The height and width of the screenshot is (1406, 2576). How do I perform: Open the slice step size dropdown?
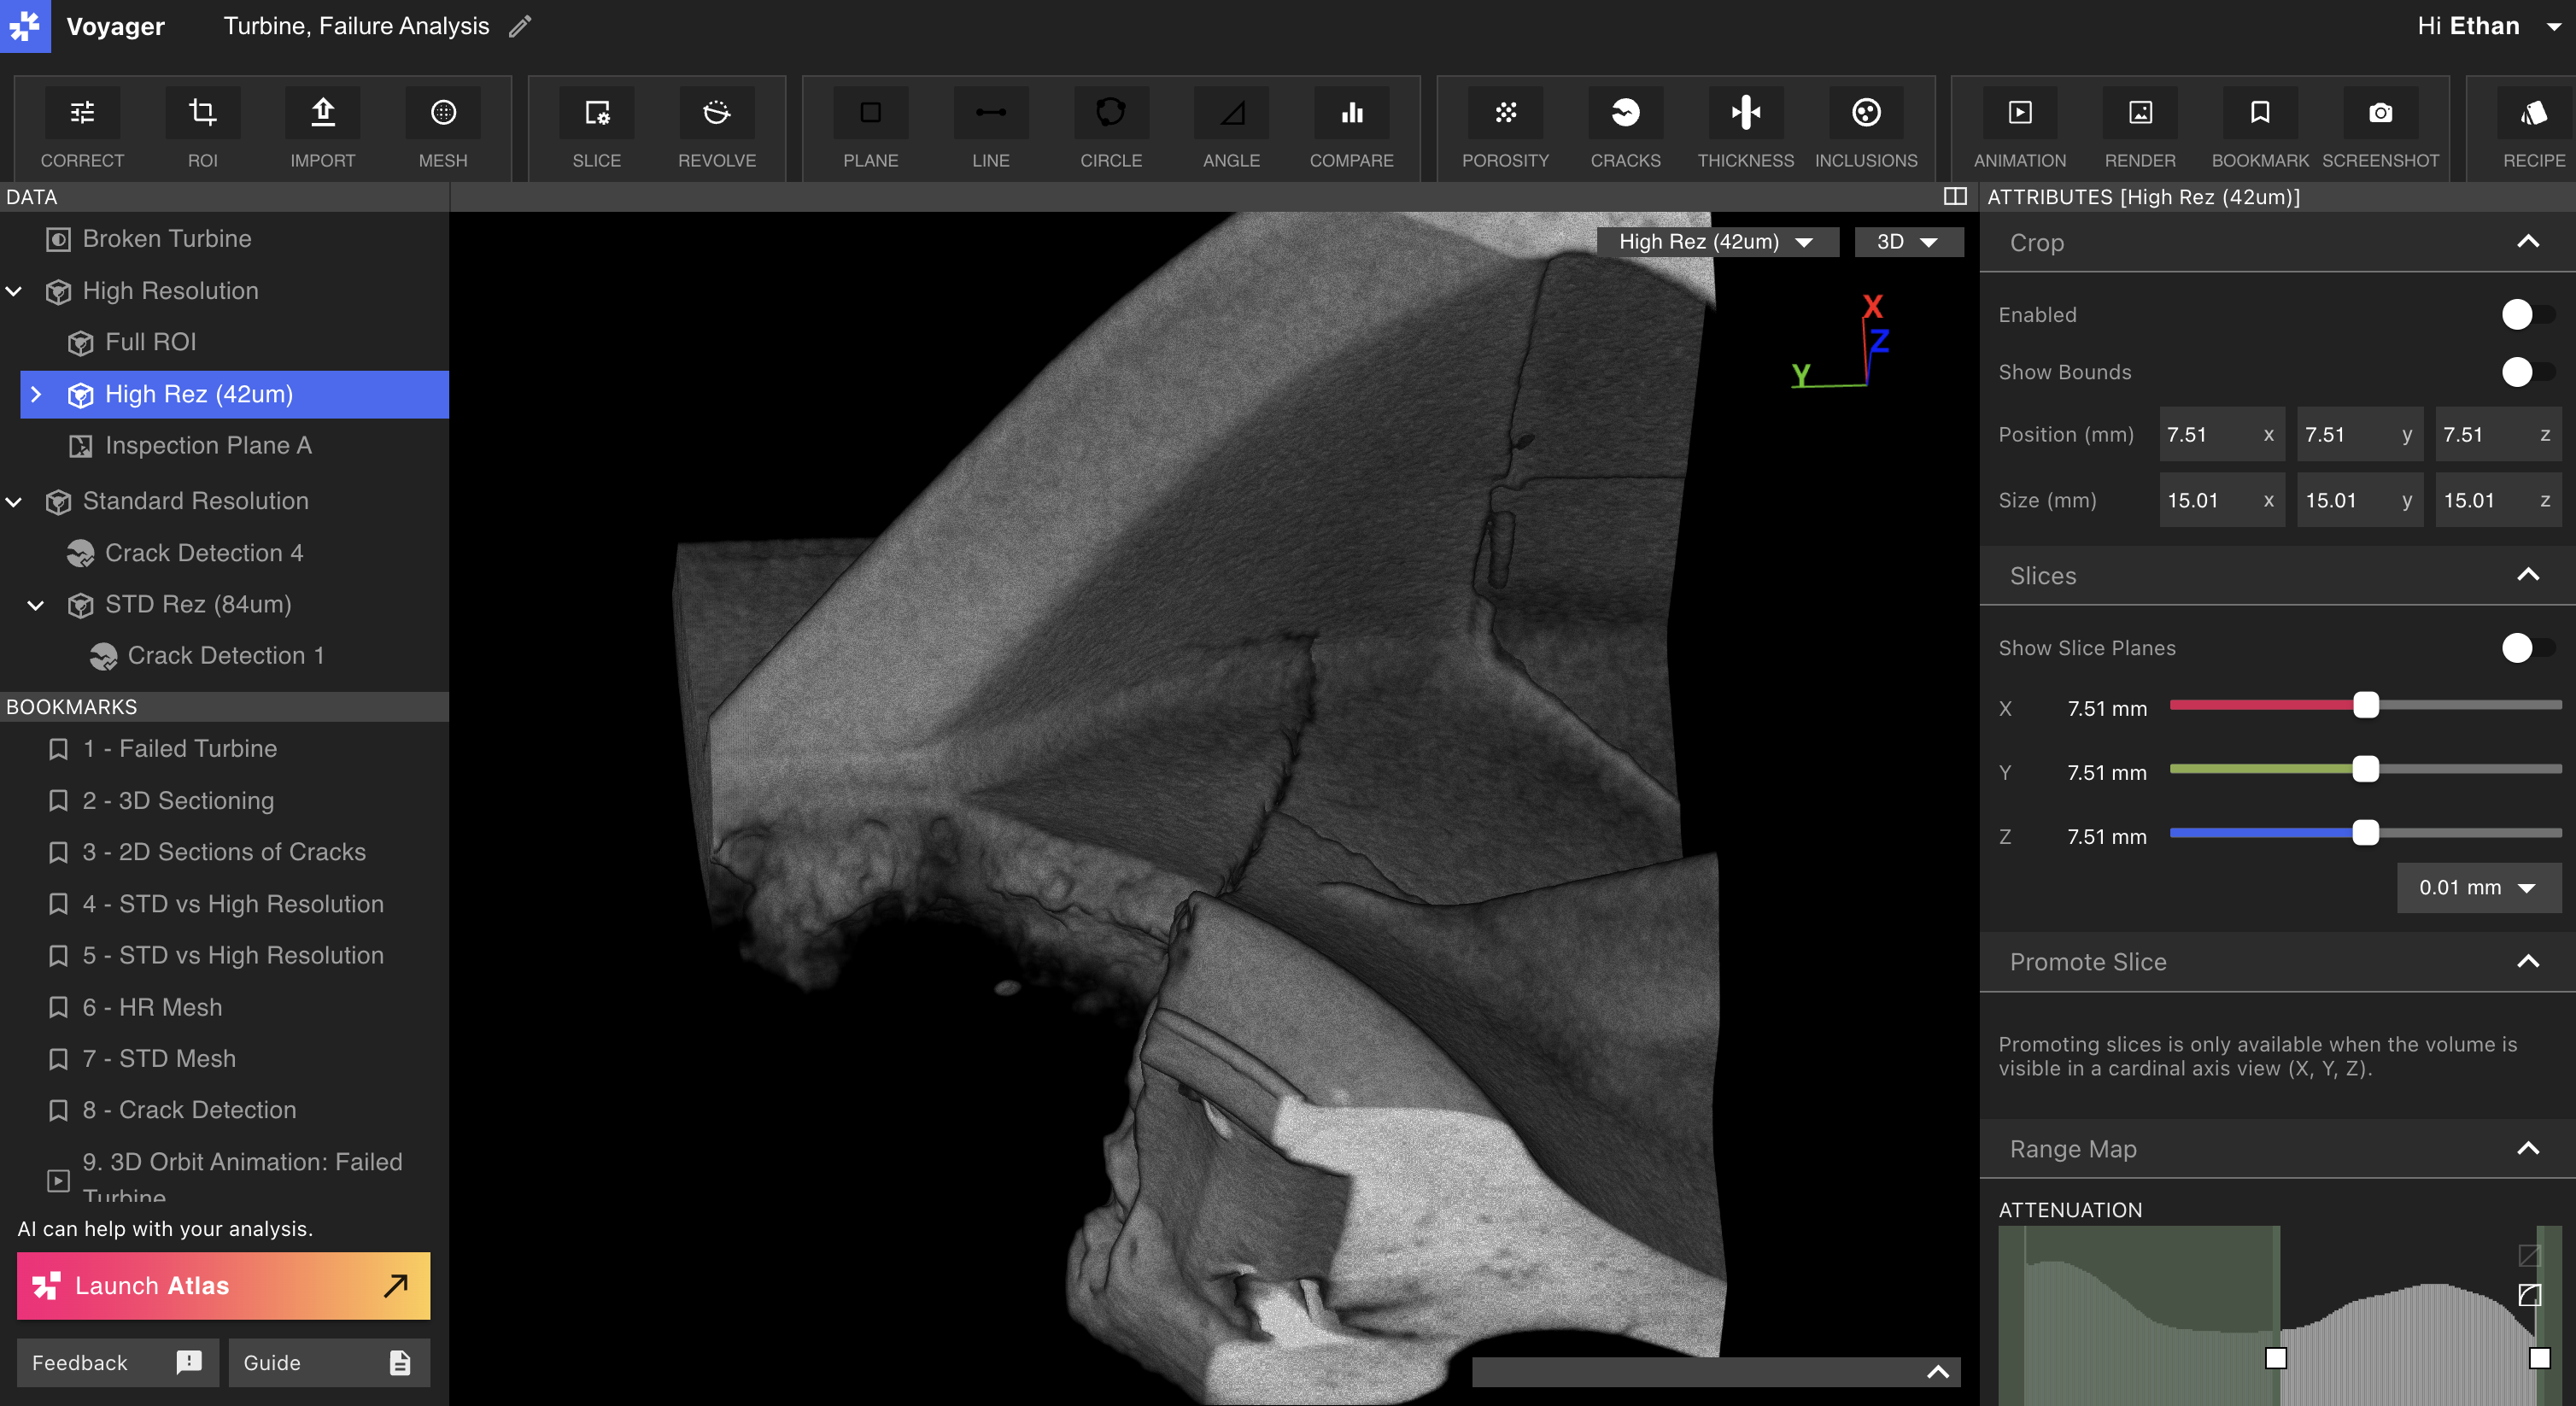pos(2479,887)
